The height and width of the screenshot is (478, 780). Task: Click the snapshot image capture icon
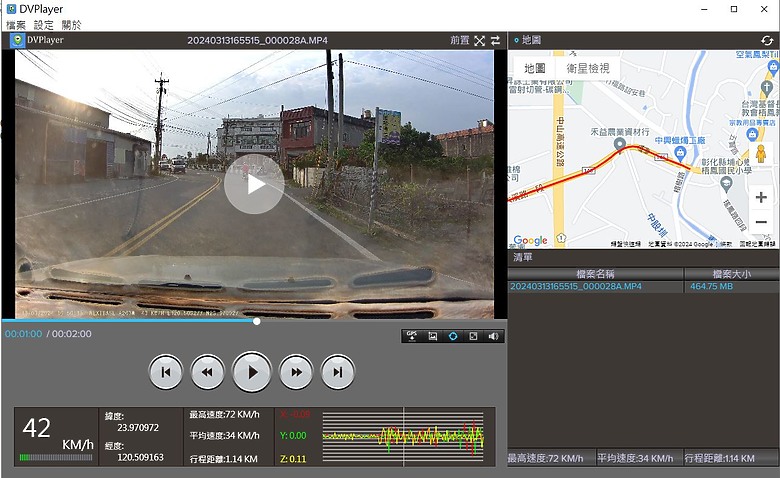click(433, 336)
